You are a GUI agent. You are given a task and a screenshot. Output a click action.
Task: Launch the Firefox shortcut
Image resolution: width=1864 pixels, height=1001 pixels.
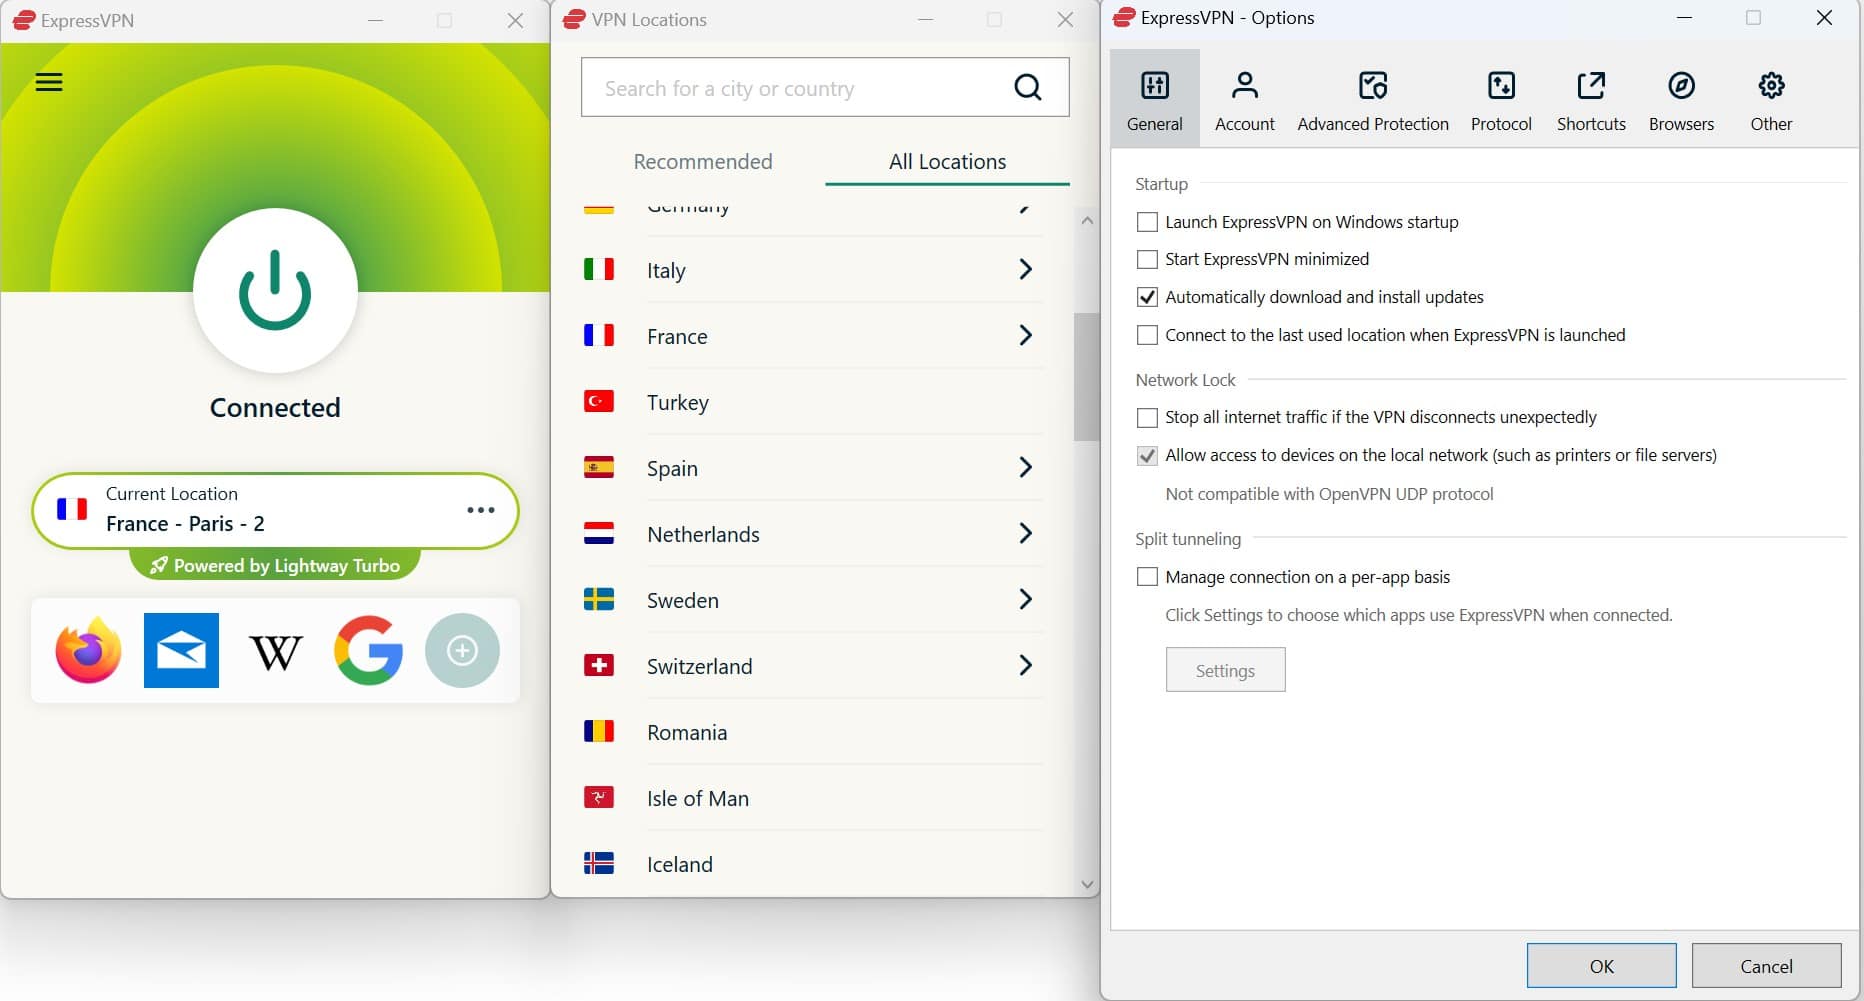[88, 650]
